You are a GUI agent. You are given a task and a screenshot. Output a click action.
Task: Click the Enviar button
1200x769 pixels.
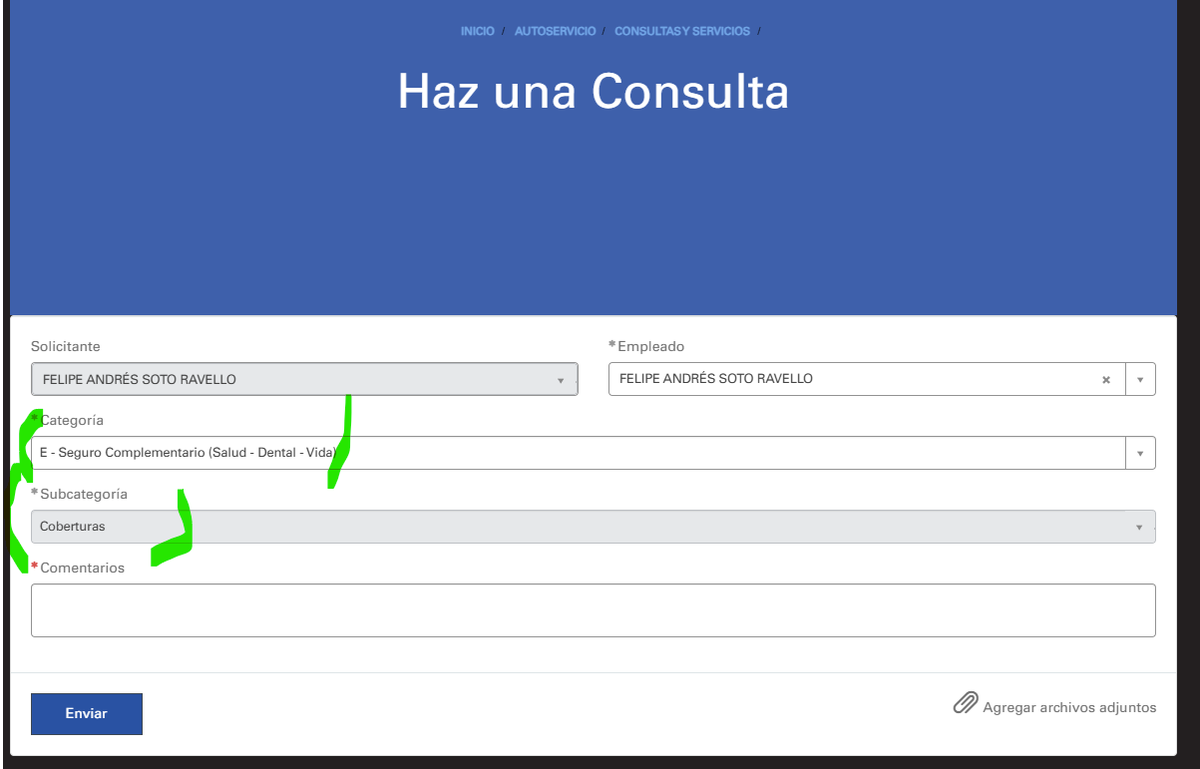pyautogui.click(x=86, y=713)
